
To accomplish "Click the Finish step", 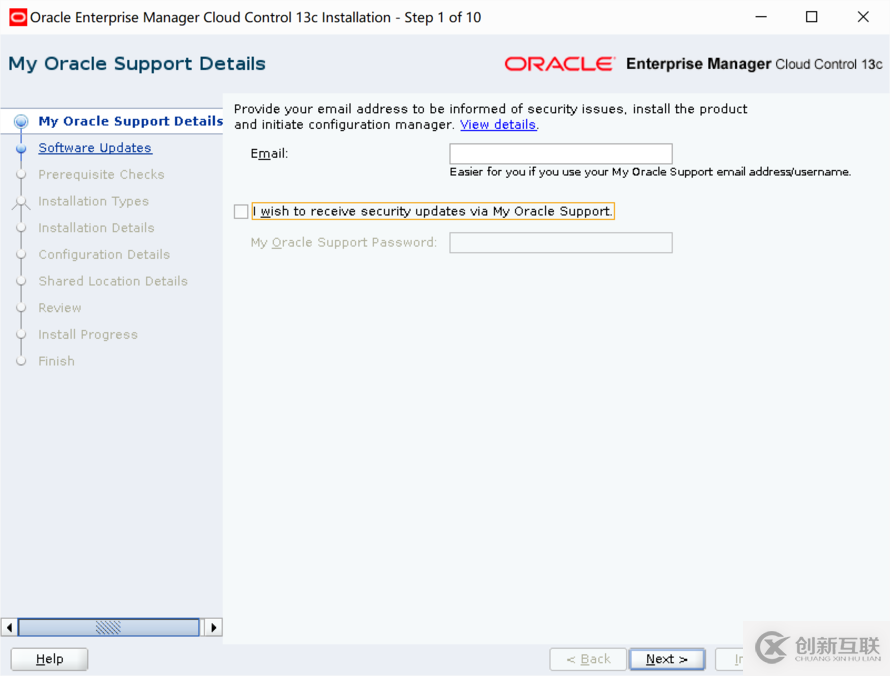I will coord(56,362).
